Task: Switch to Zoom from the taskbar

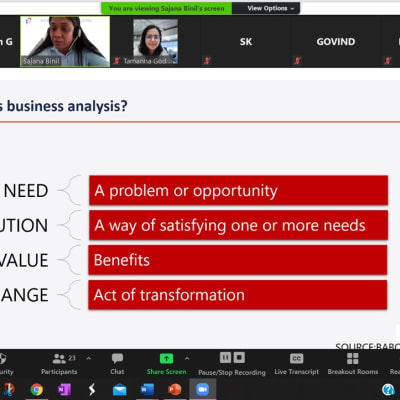Action: pos(202,389)
